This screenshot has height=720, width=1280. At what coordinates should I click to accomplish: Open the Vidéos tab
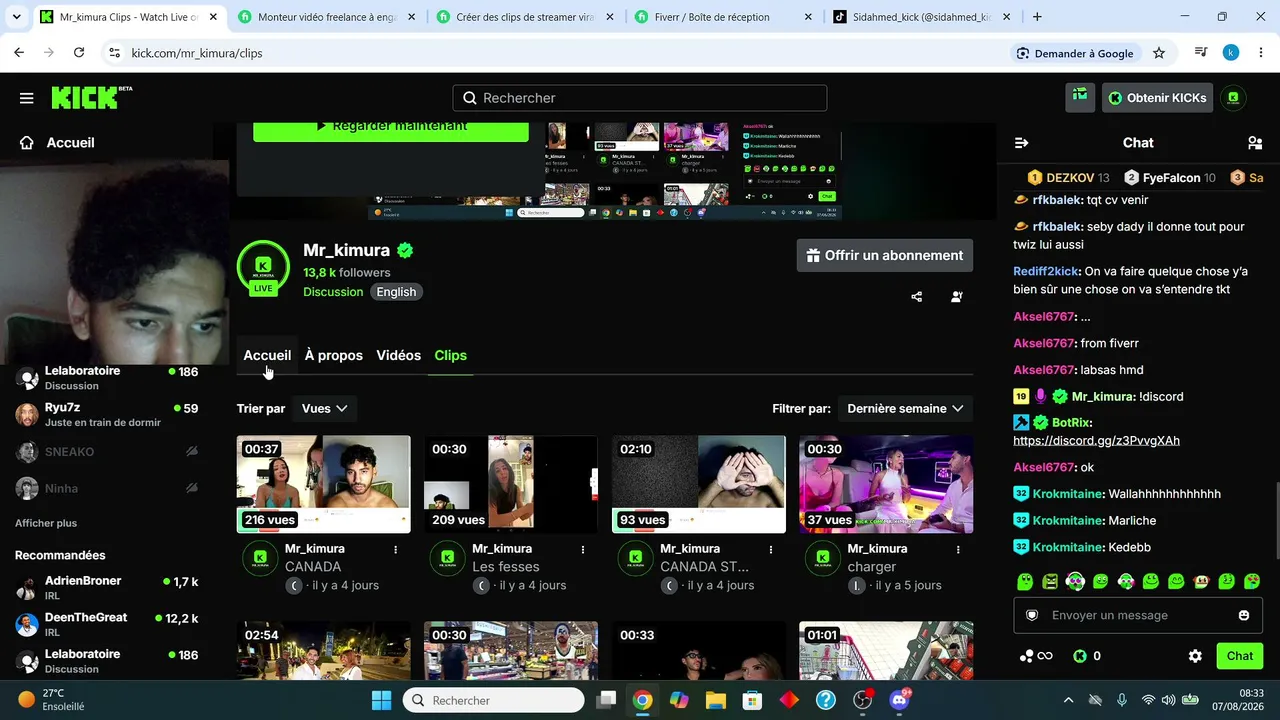[x=398, y=355]
